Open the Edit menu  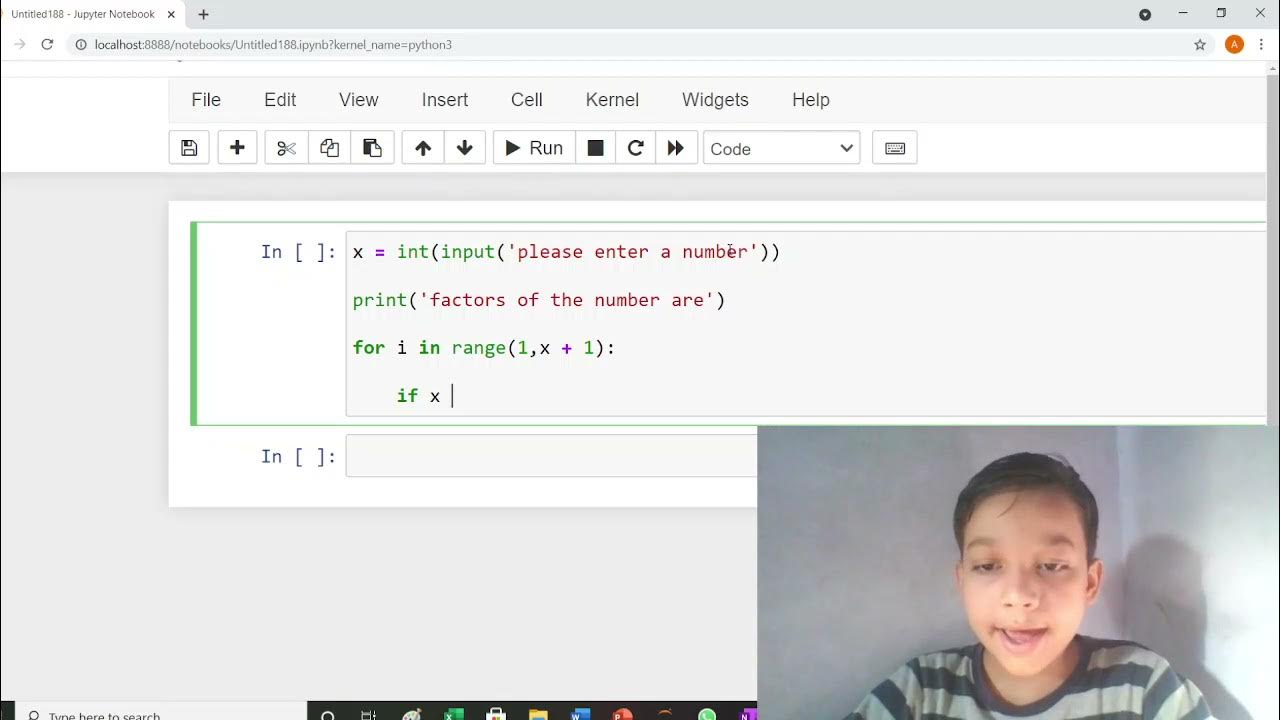pos(280,100)
